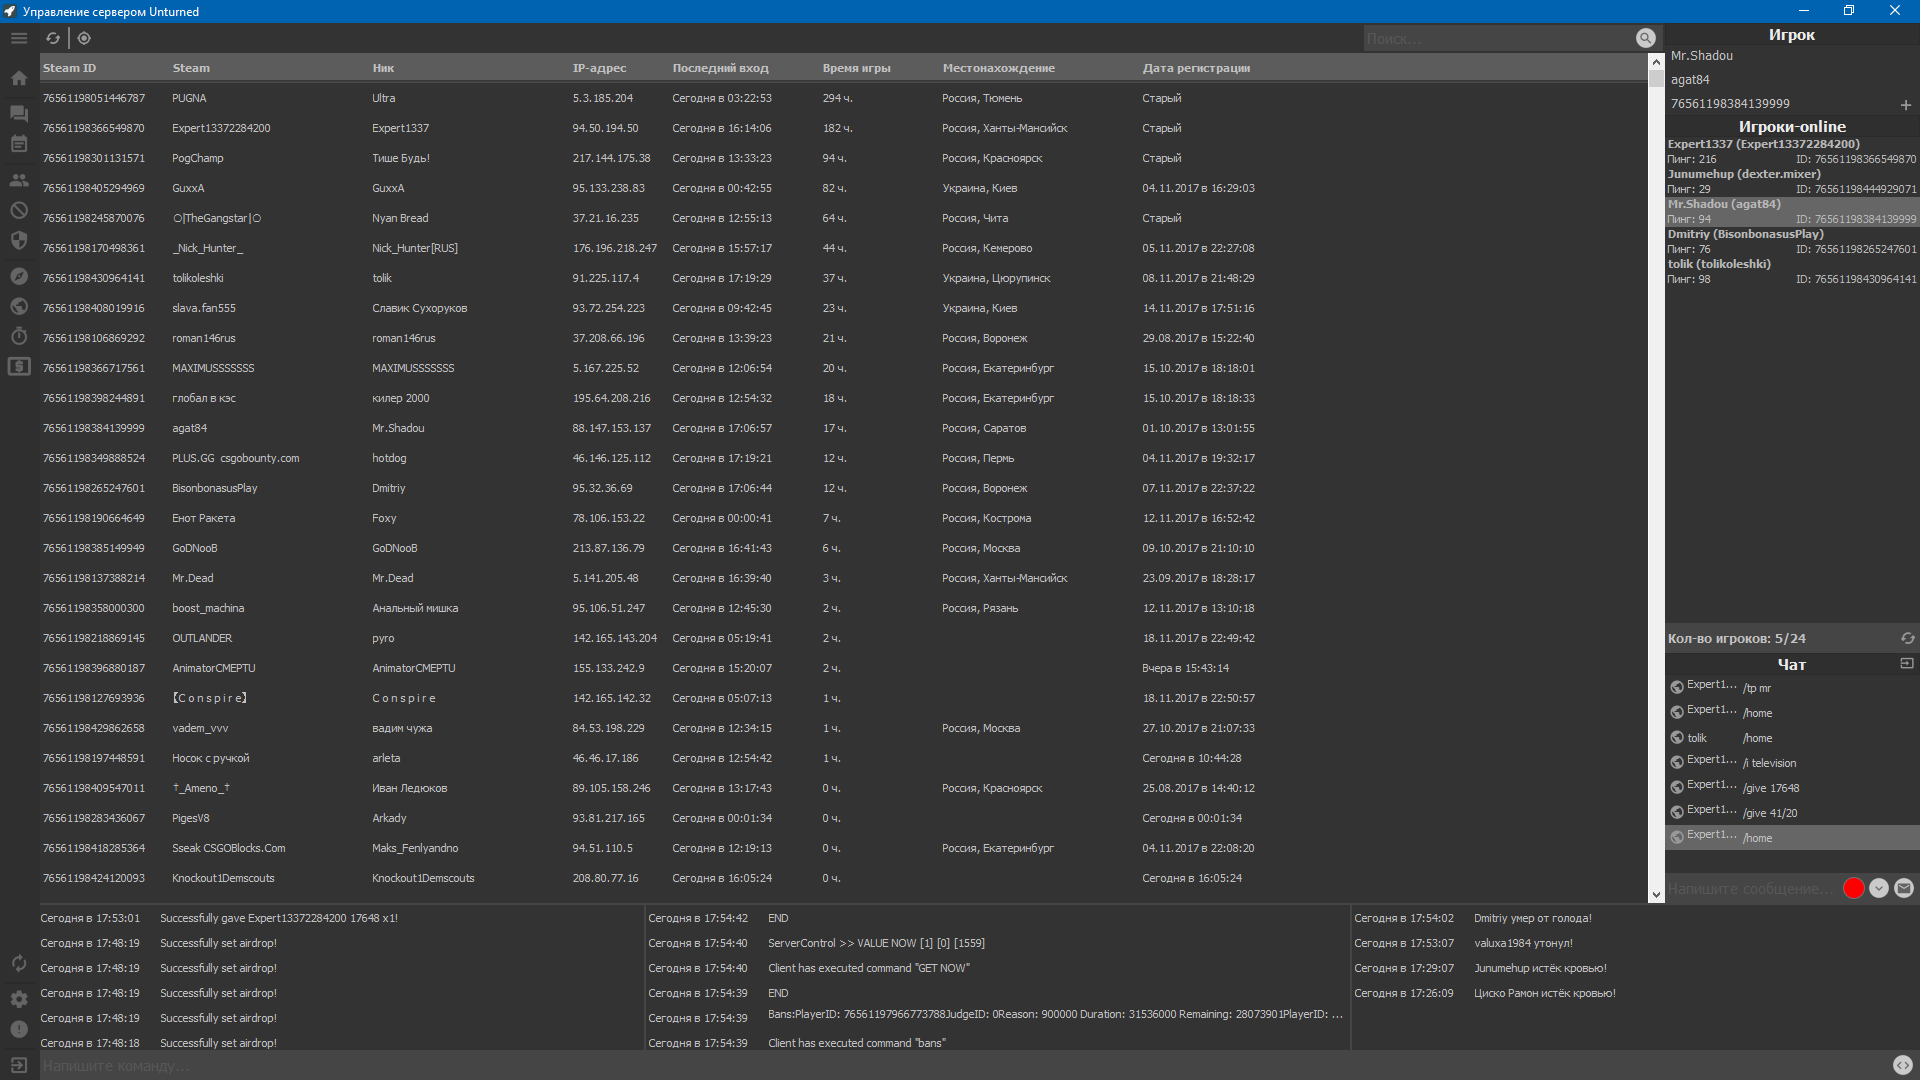Click the target locate icon in toolbar
1920x1080 pixels.
point(84,38)
